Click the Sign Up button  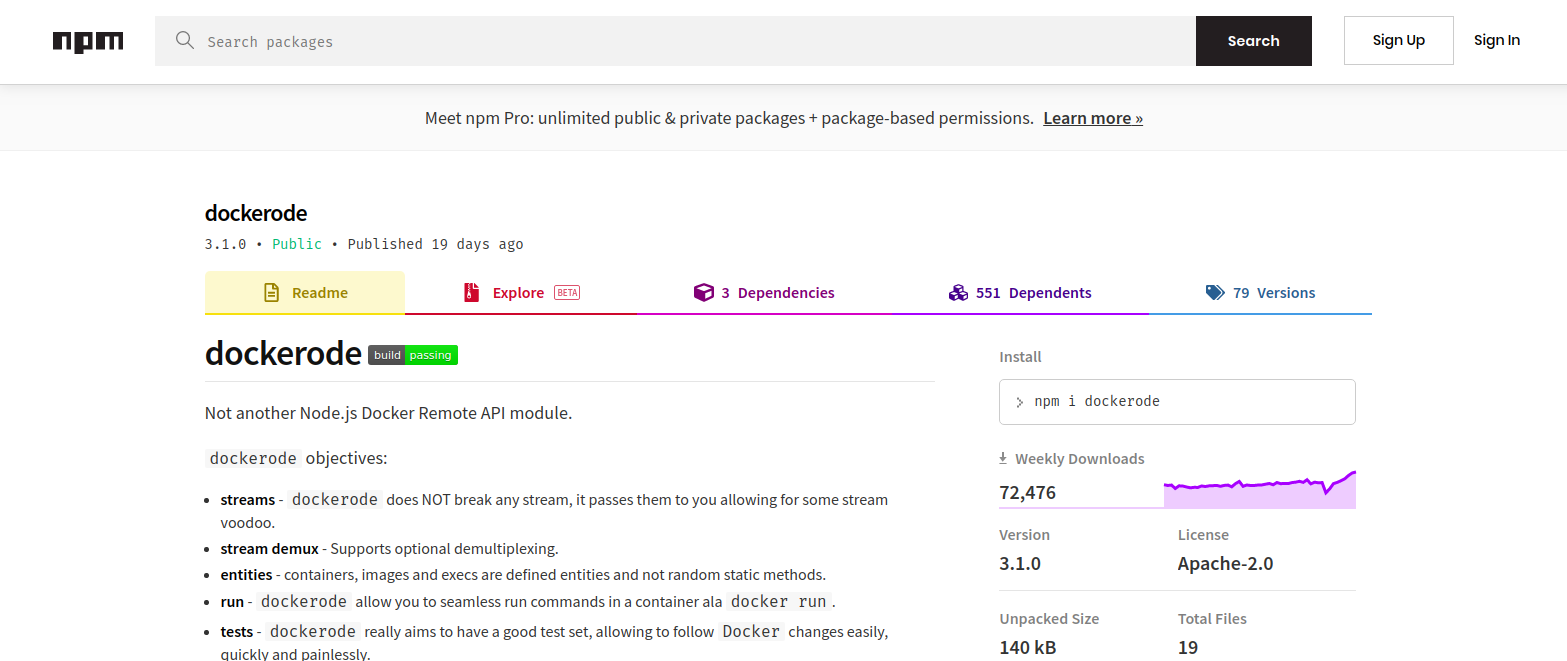coord(1398,41)
